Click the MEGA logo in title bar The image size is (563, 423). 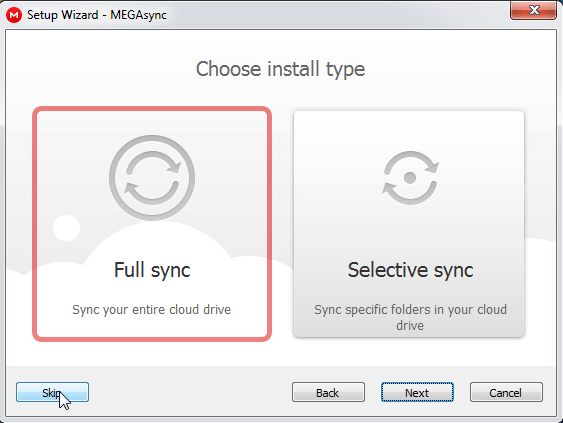(x=14, y=15)
